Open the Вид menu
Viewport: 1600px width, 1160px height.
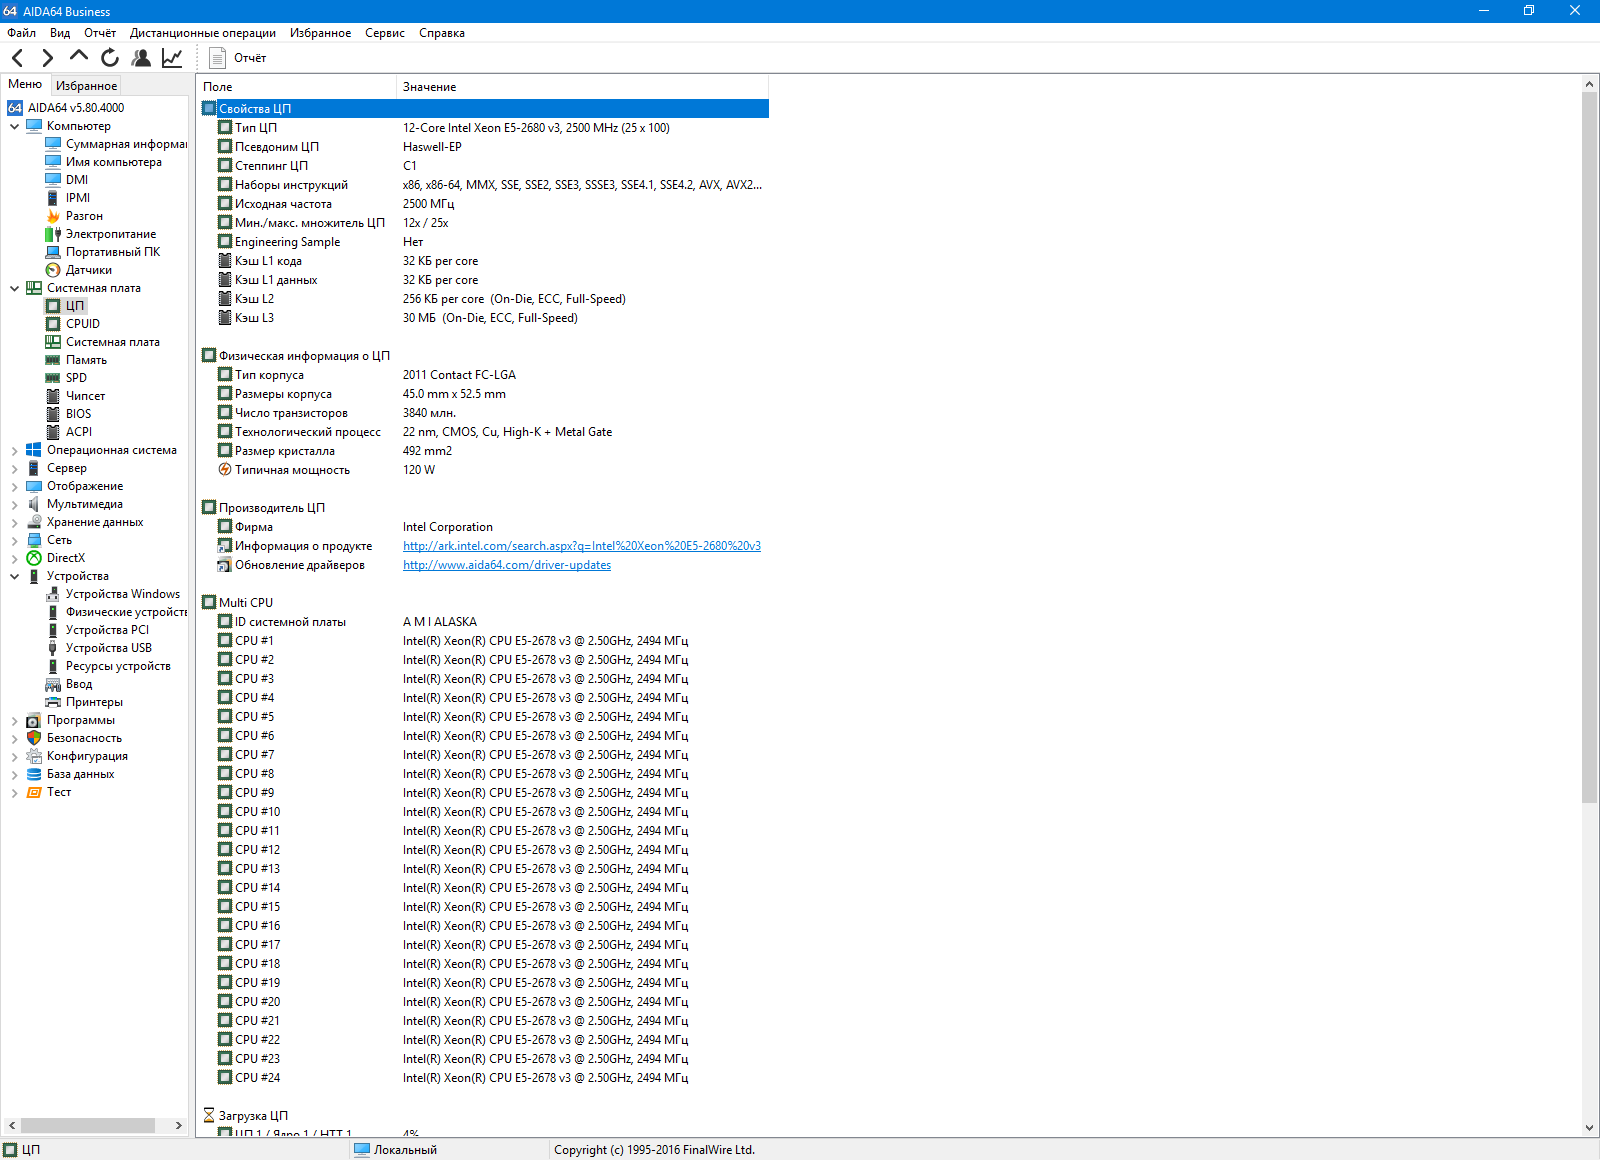point(60,33)
